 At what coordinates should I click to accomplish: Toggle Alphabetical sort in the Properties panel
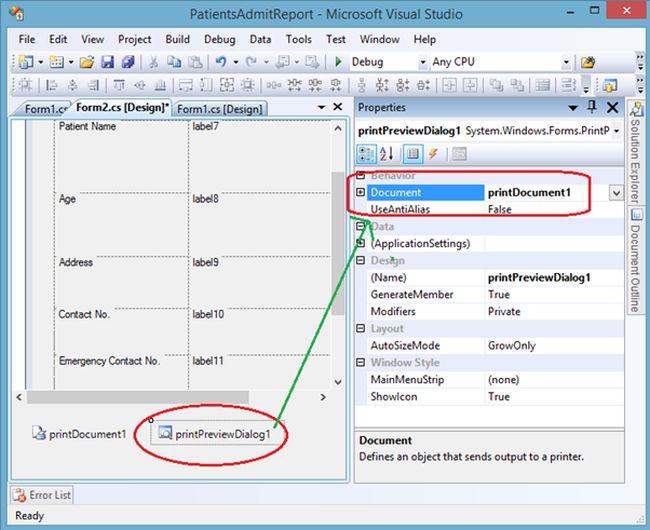click(387, 154)
